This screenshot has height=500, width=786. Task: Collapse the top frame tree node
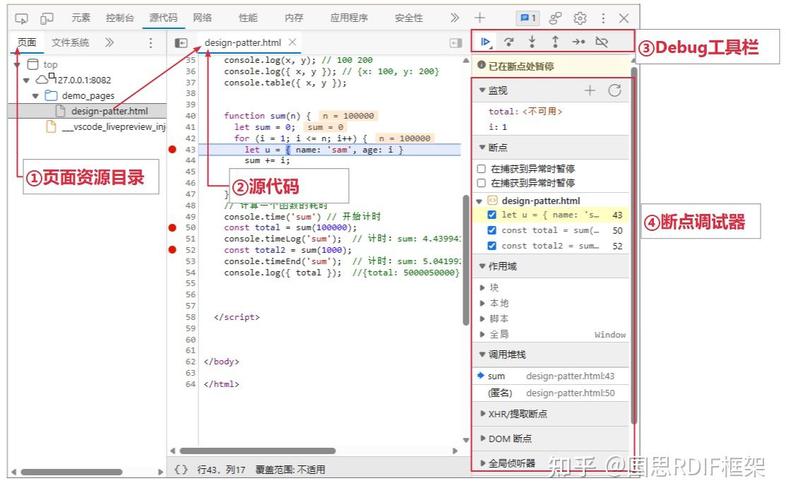17,65
